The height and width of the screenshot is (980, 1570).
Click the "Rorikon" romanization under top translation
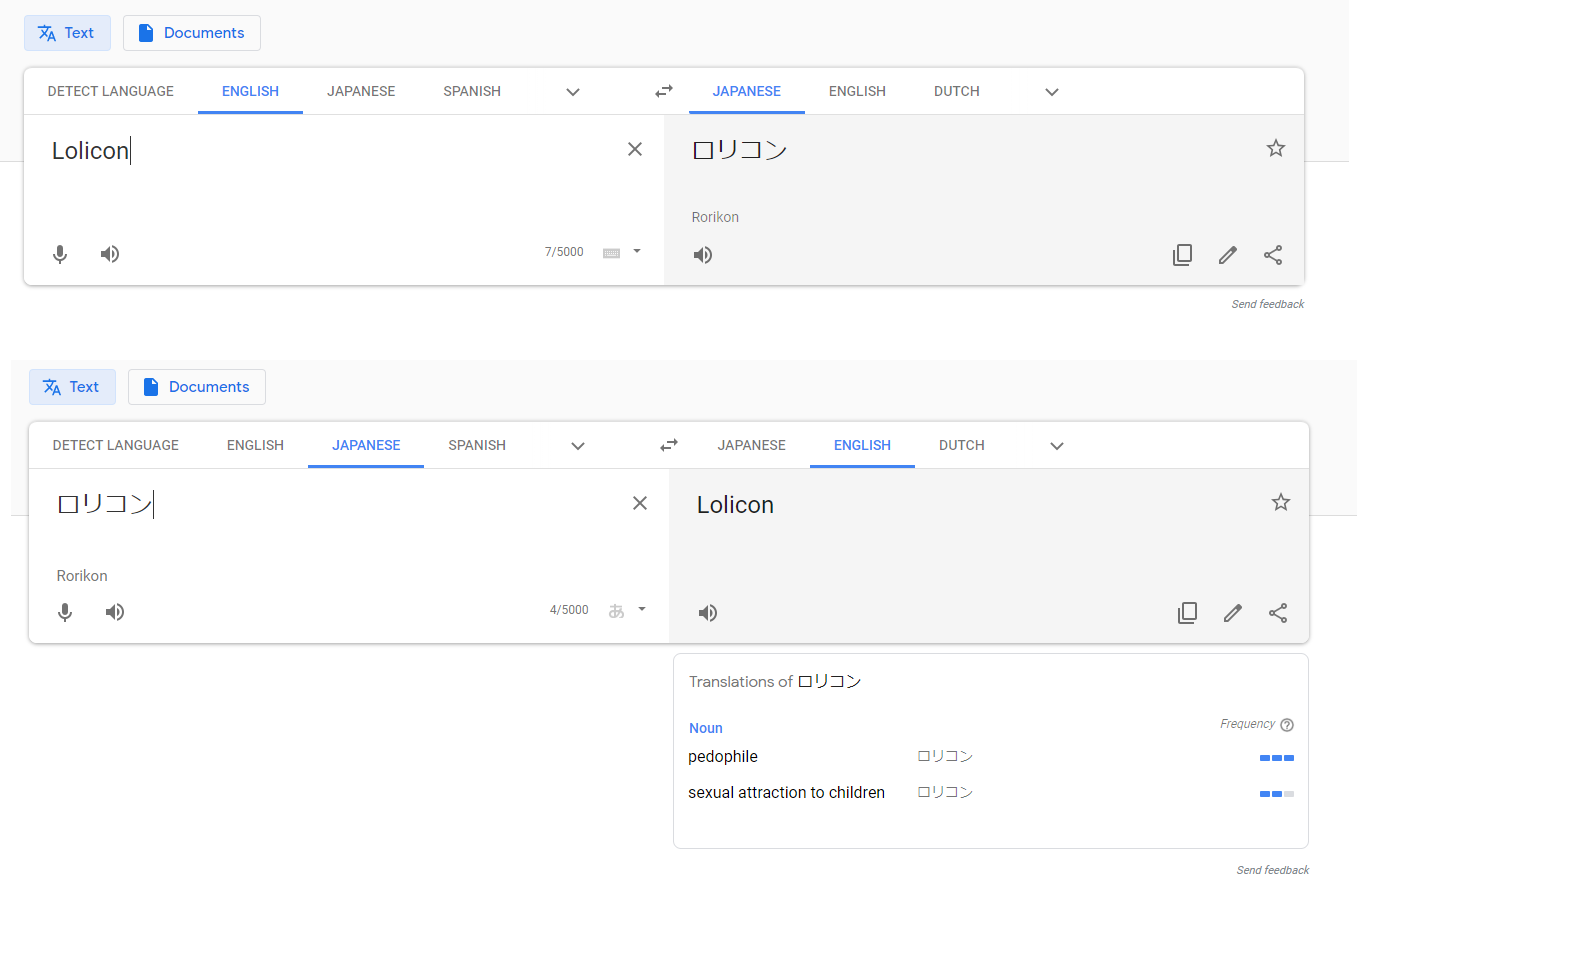715,217
